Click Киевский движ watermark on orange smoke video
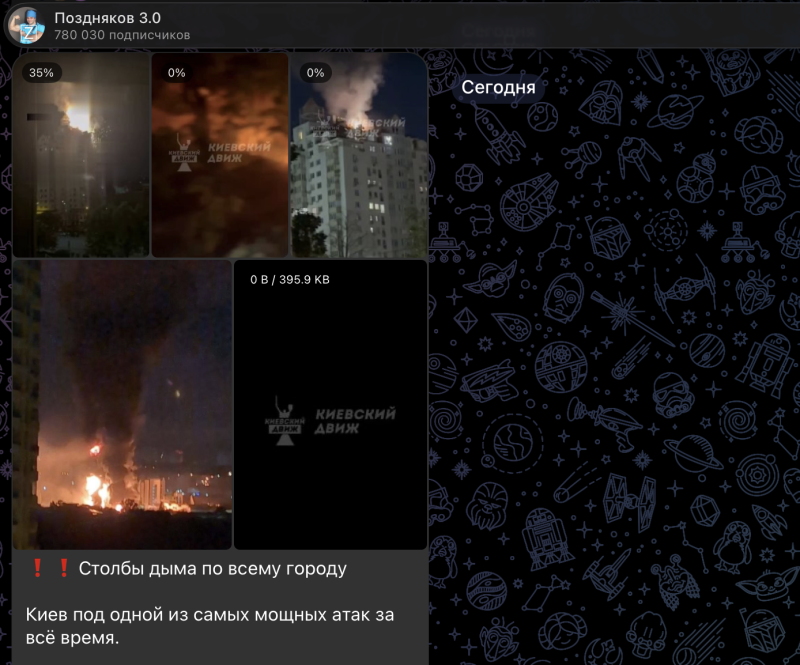 (219, 152)
